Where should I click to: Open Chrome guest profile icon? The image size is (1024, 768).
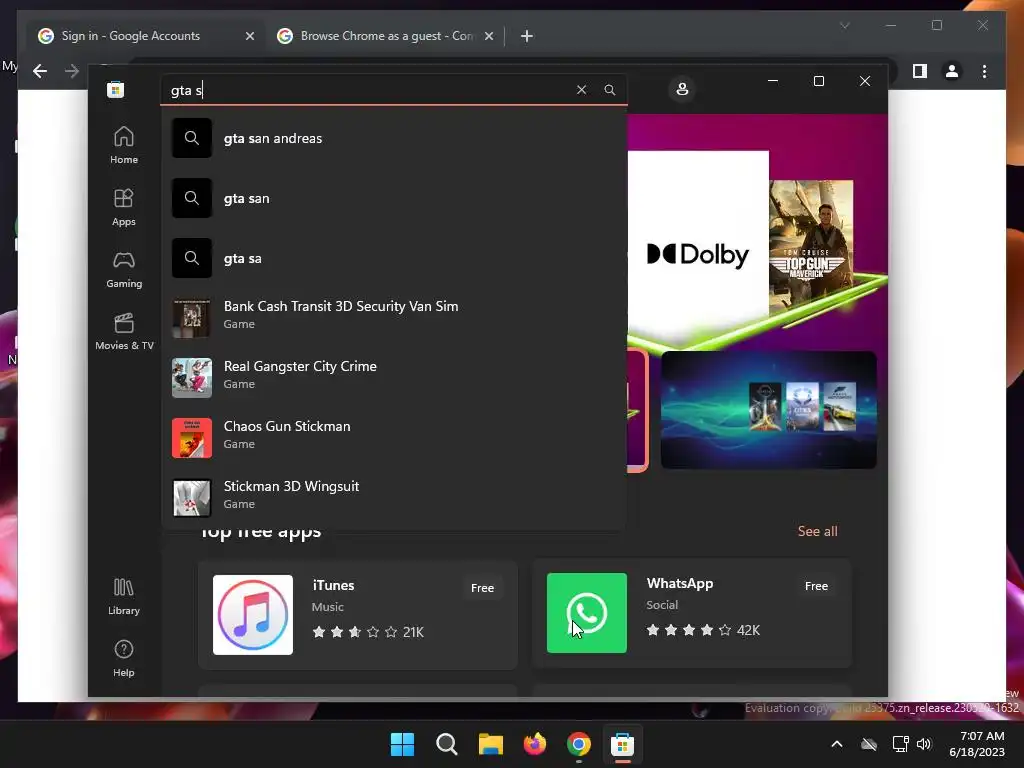[x=952, y=71]
